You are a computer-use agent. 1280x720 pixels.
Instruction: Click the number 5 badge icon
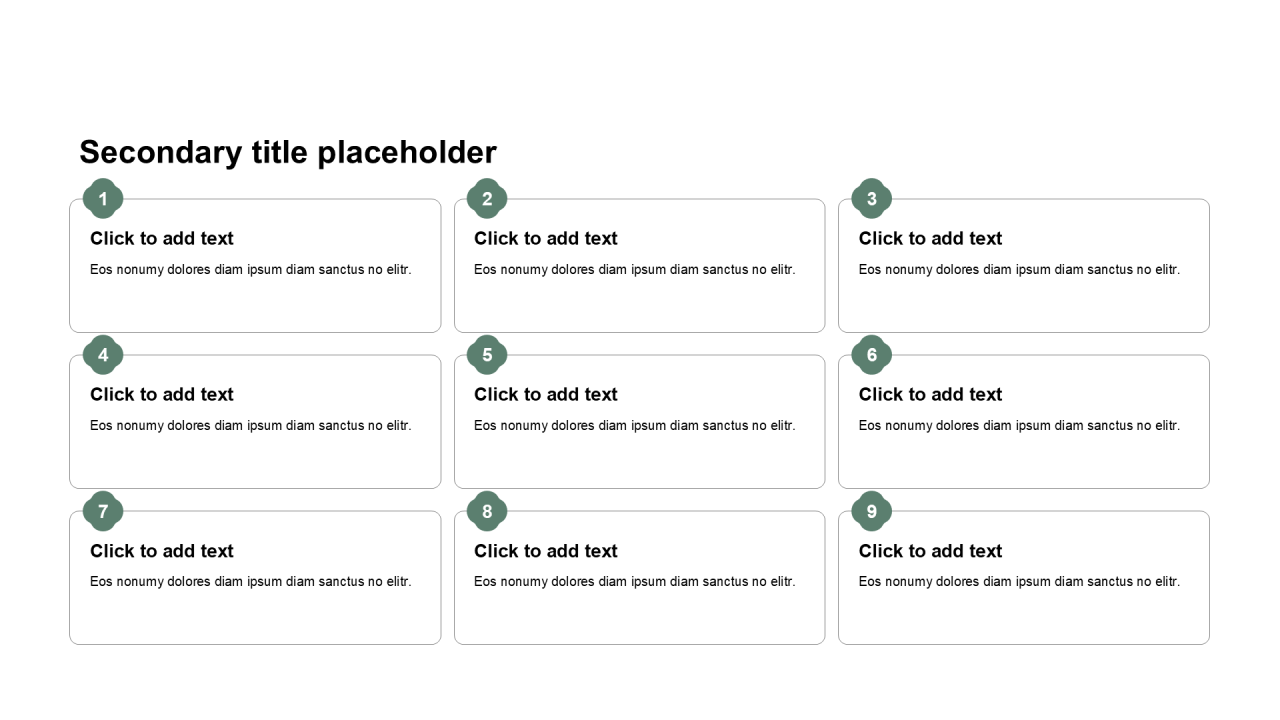(487, 355)
